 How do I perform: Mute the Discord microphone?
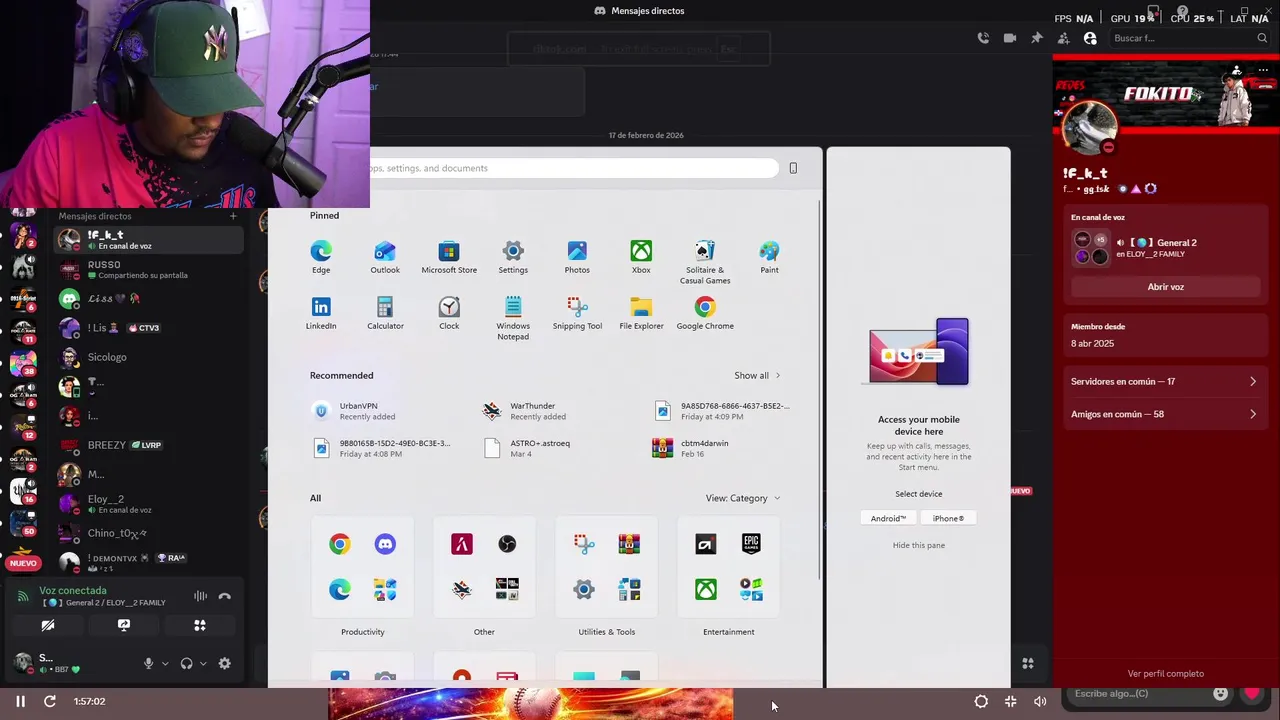(148, 663)
